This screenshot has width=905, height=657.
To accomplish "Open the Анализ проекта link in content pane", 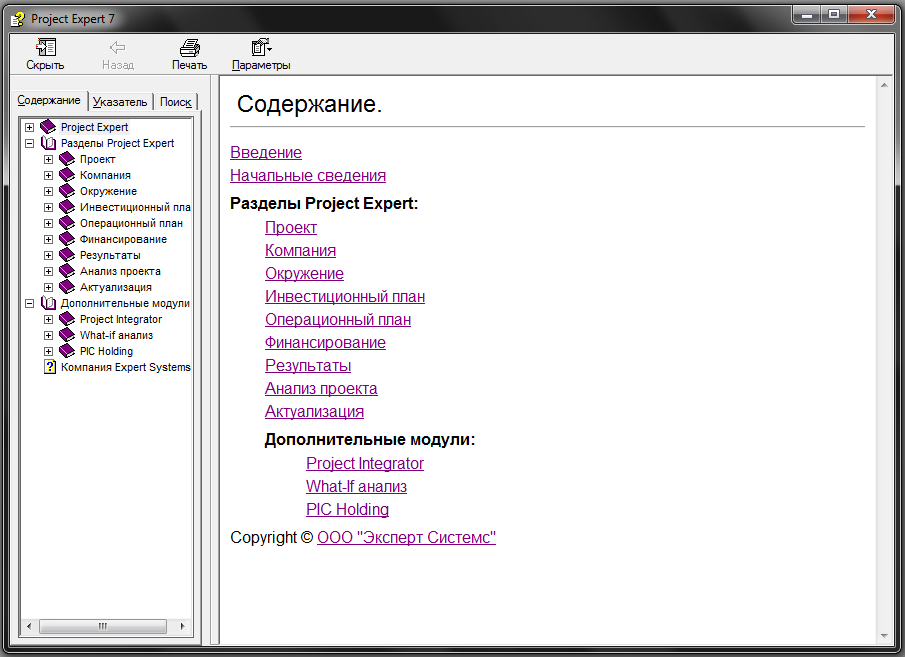I will [321, 389].
